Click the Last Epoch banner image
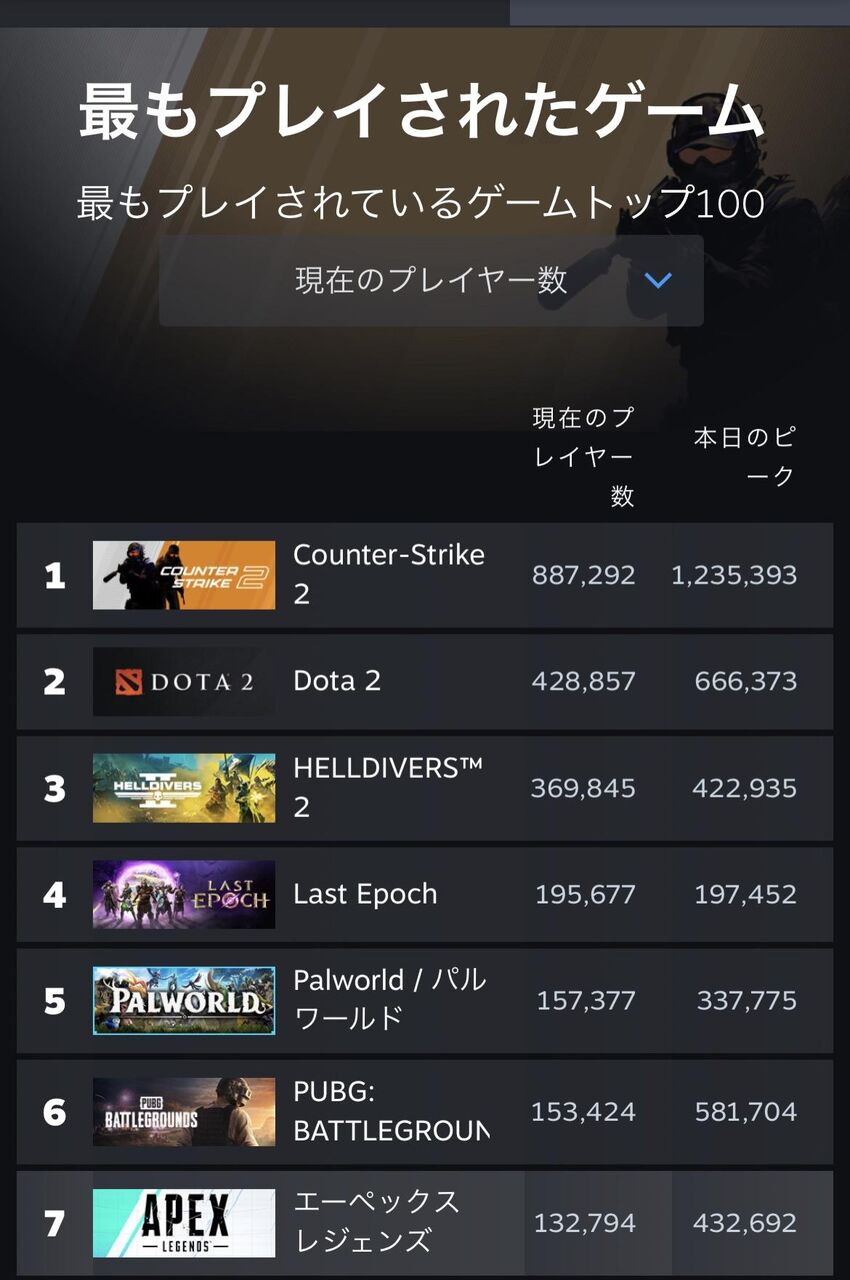The height and width of the screenshot is (1280, 850). point(184,894)
